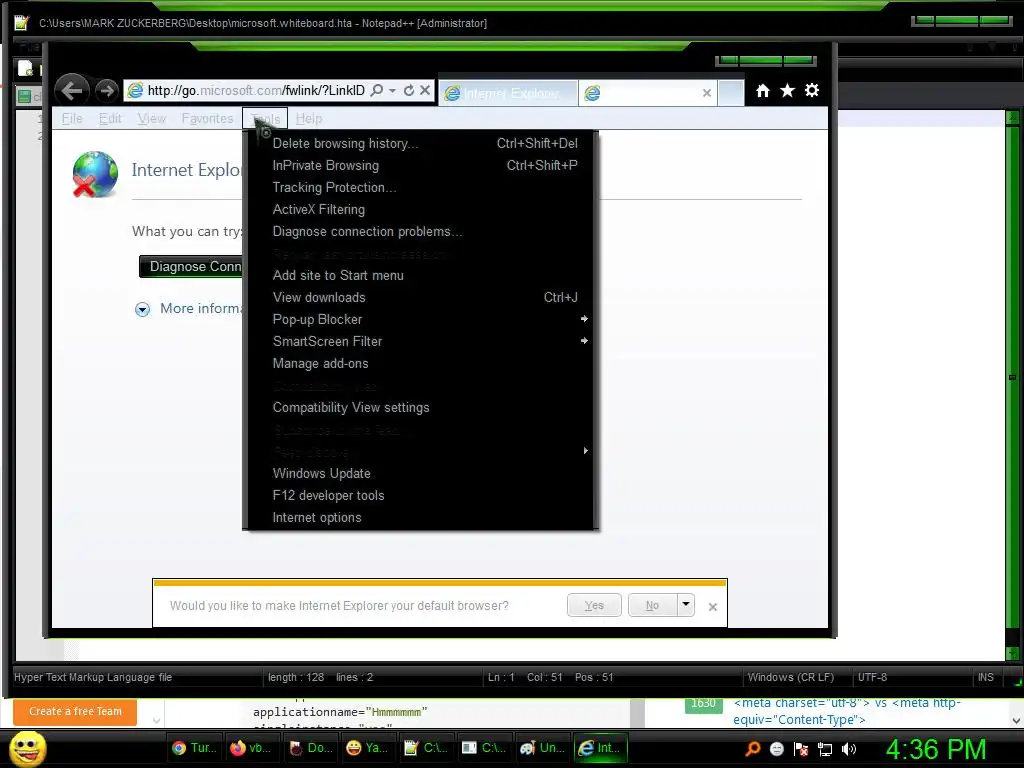Open Manage add-ons menu entry
1024x768 pixels.
[x=421, y=364]
